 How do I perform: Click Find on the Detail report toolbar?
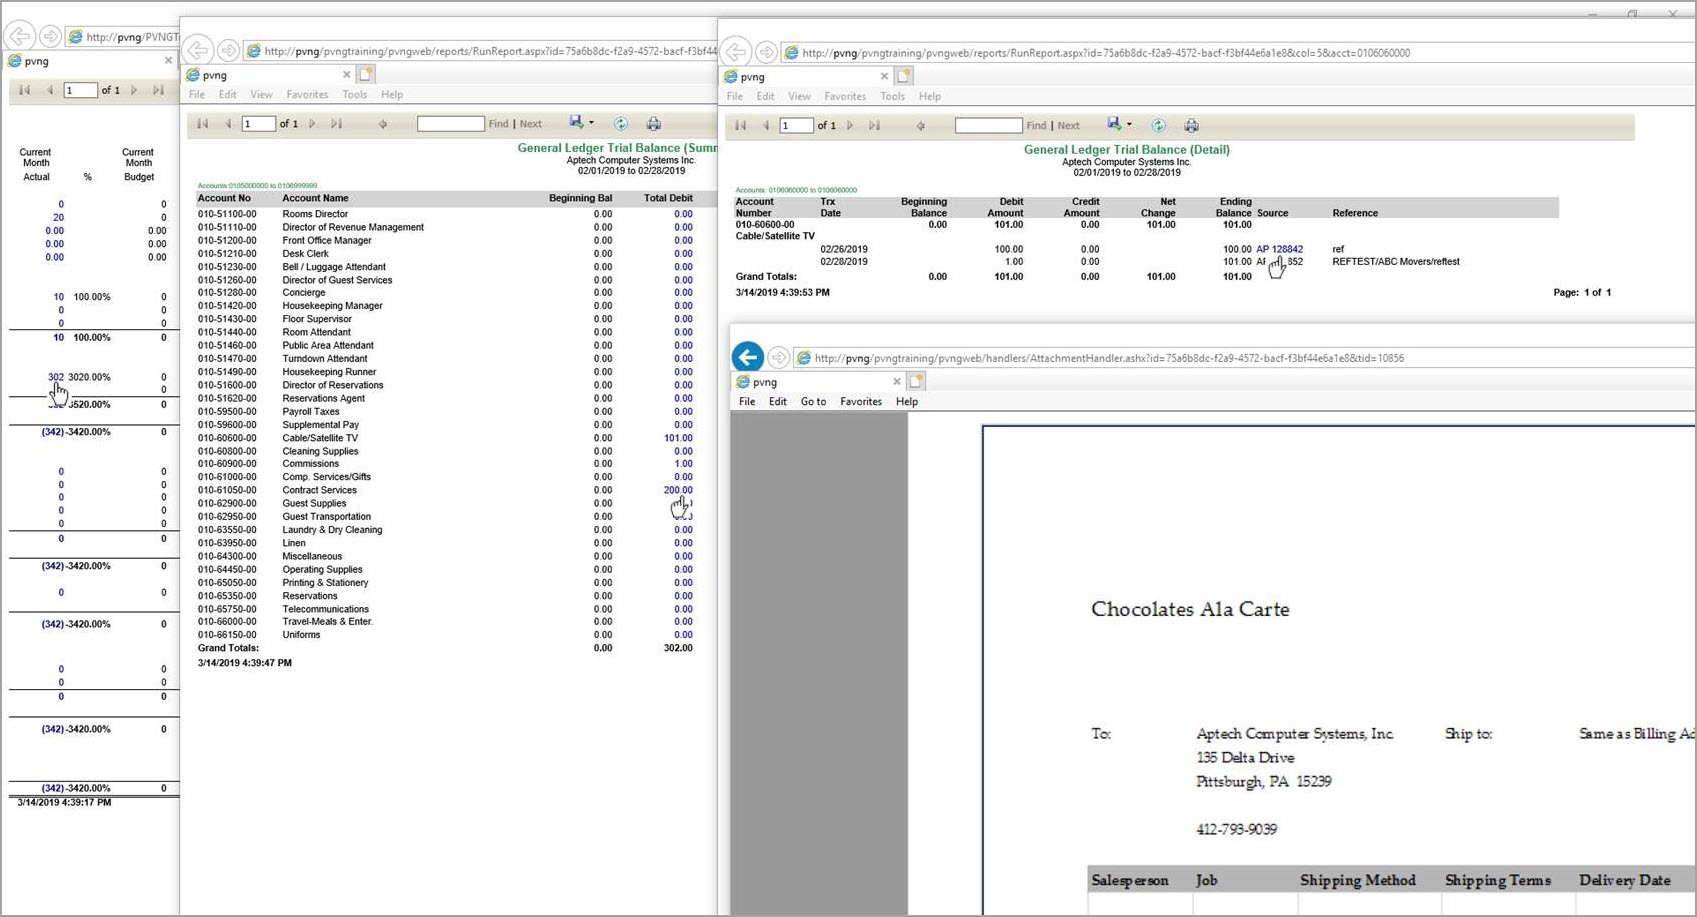pyautogui.click(x=1036, y=125)
